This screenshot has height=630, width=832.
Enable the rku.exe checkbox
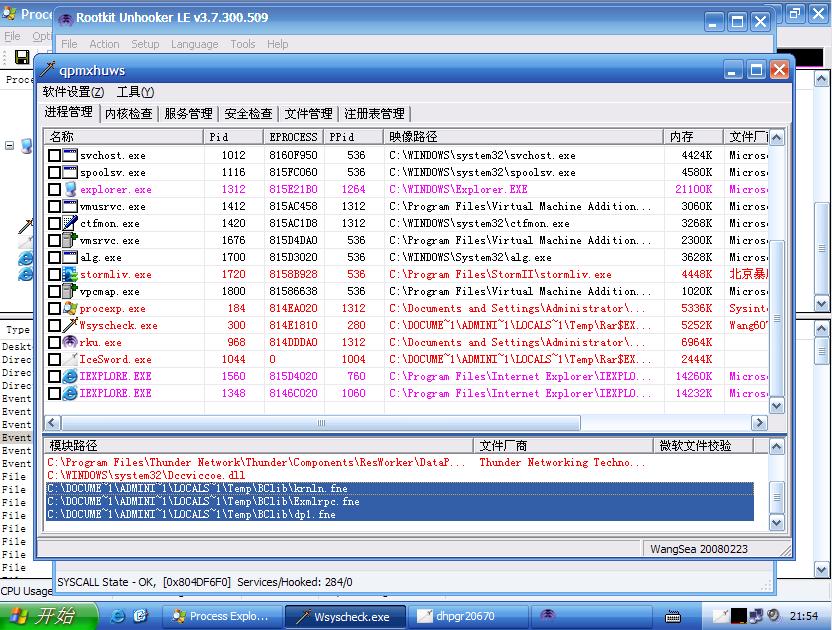click(54, 342)
